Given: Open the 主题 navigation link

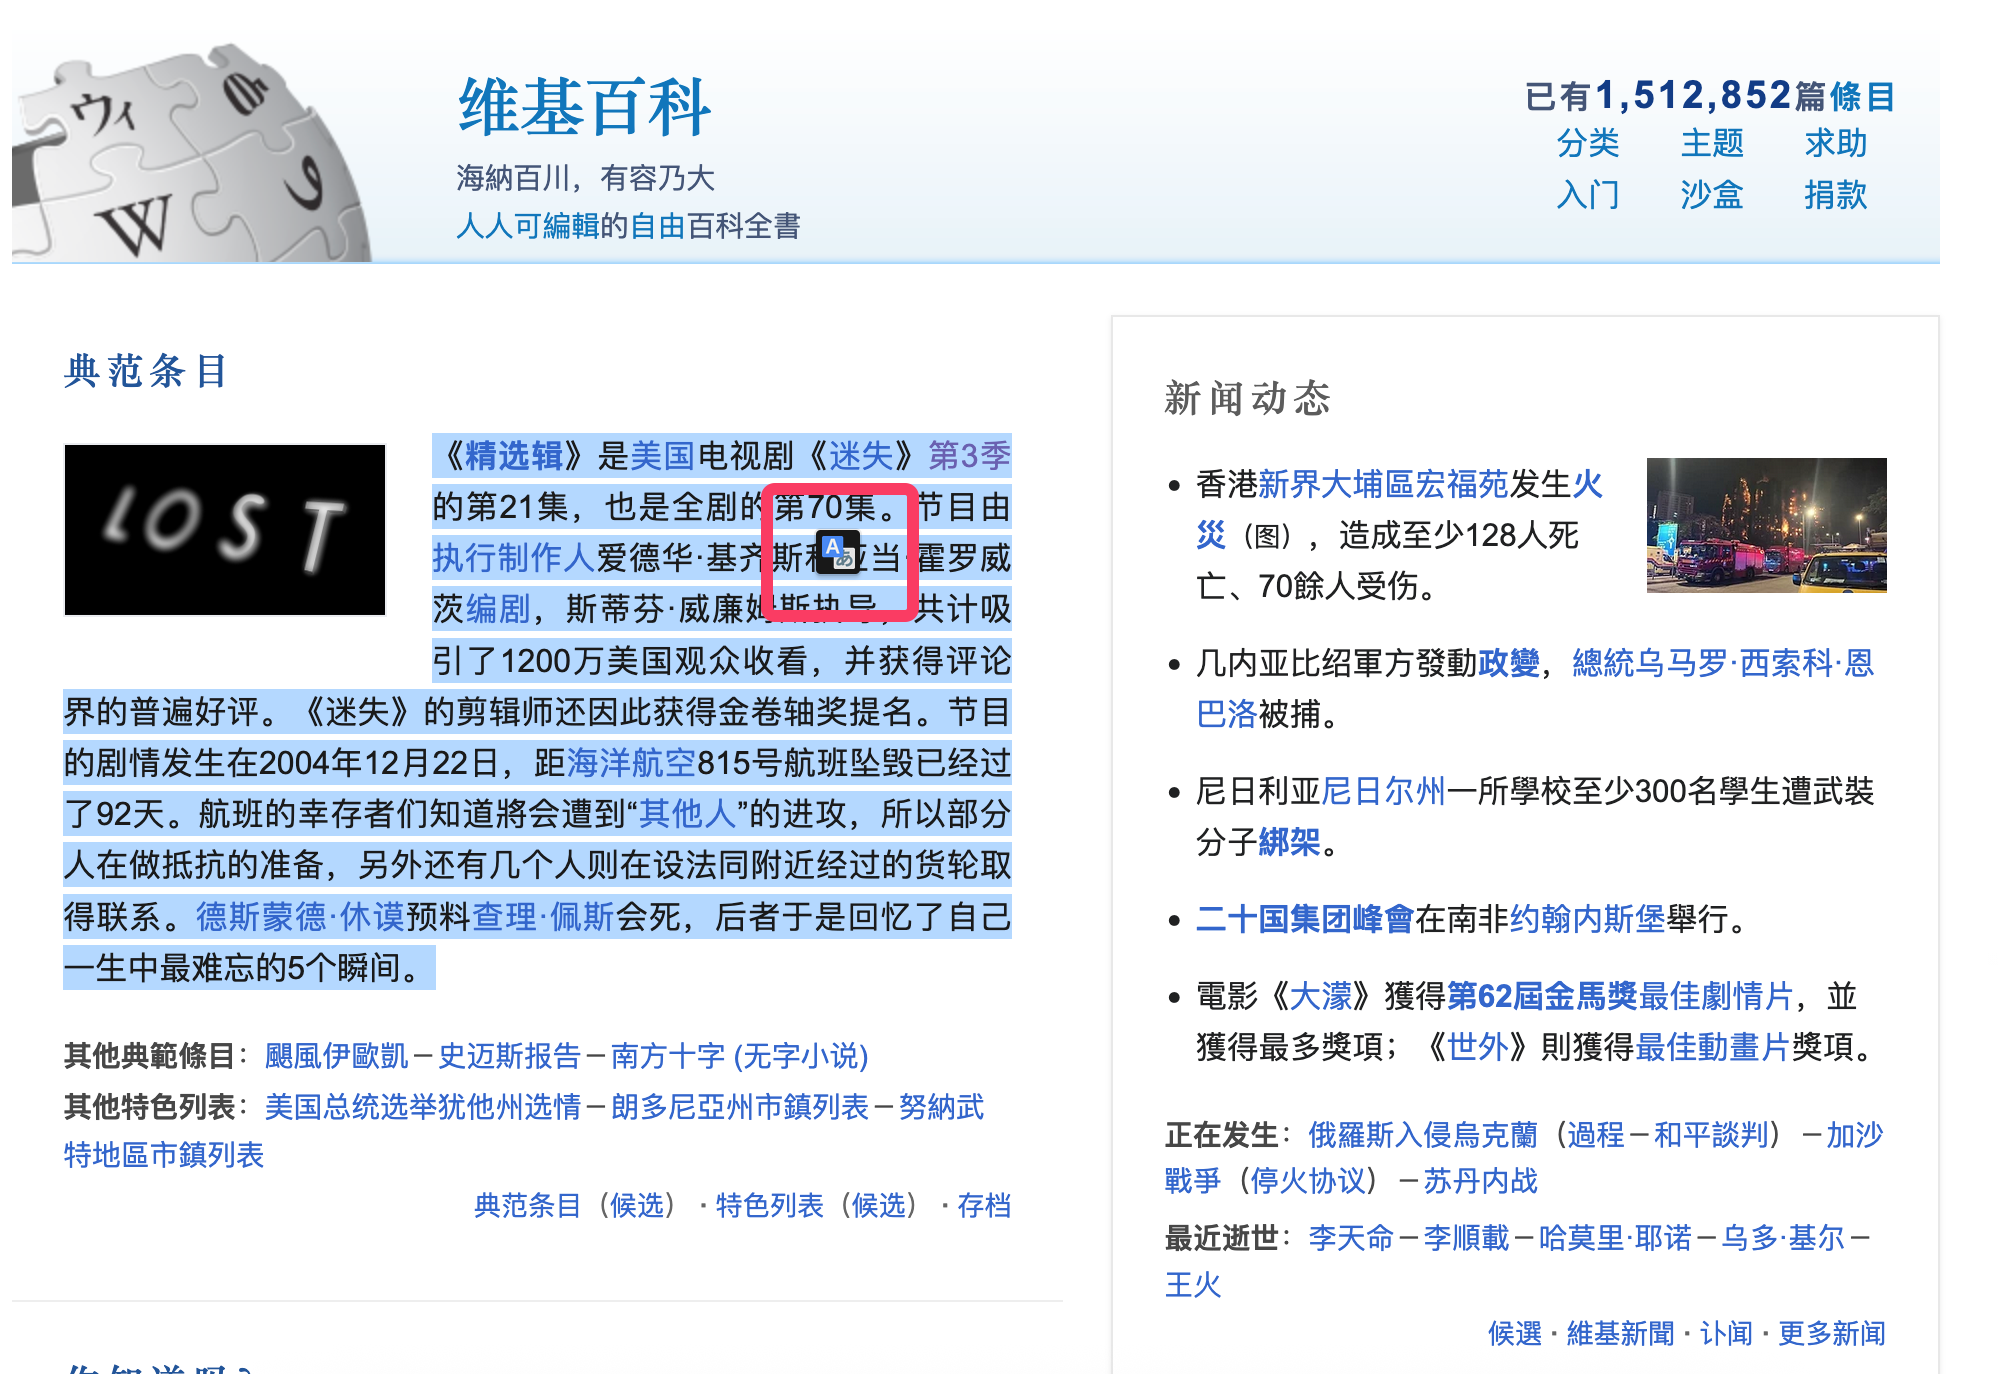Looking at the screenshot, I should tap(1711, 143).
